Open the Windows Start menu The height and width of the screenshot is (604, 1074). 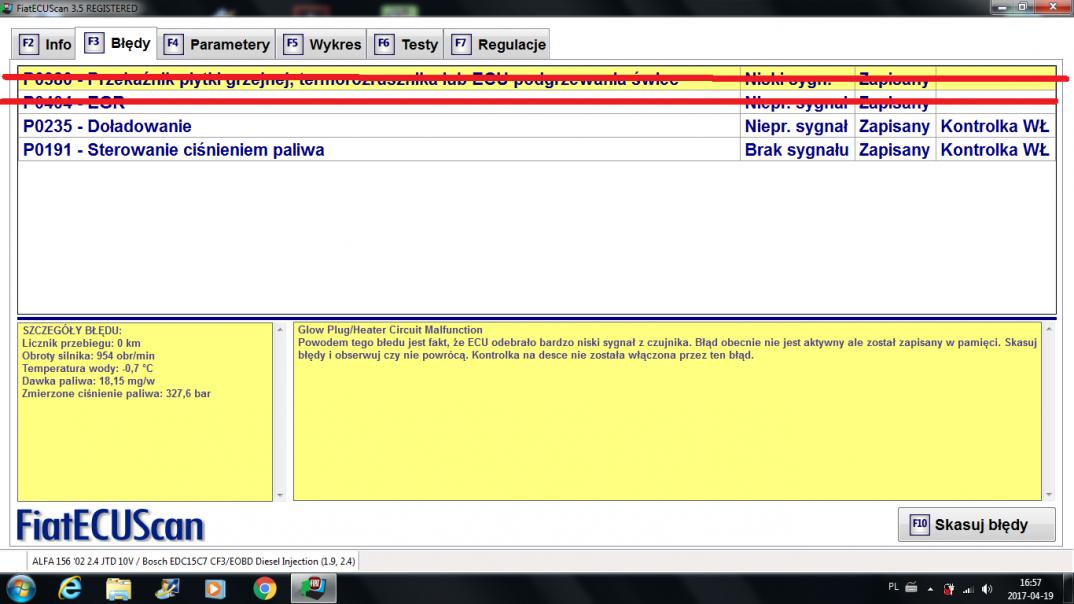tap(21, 588)
